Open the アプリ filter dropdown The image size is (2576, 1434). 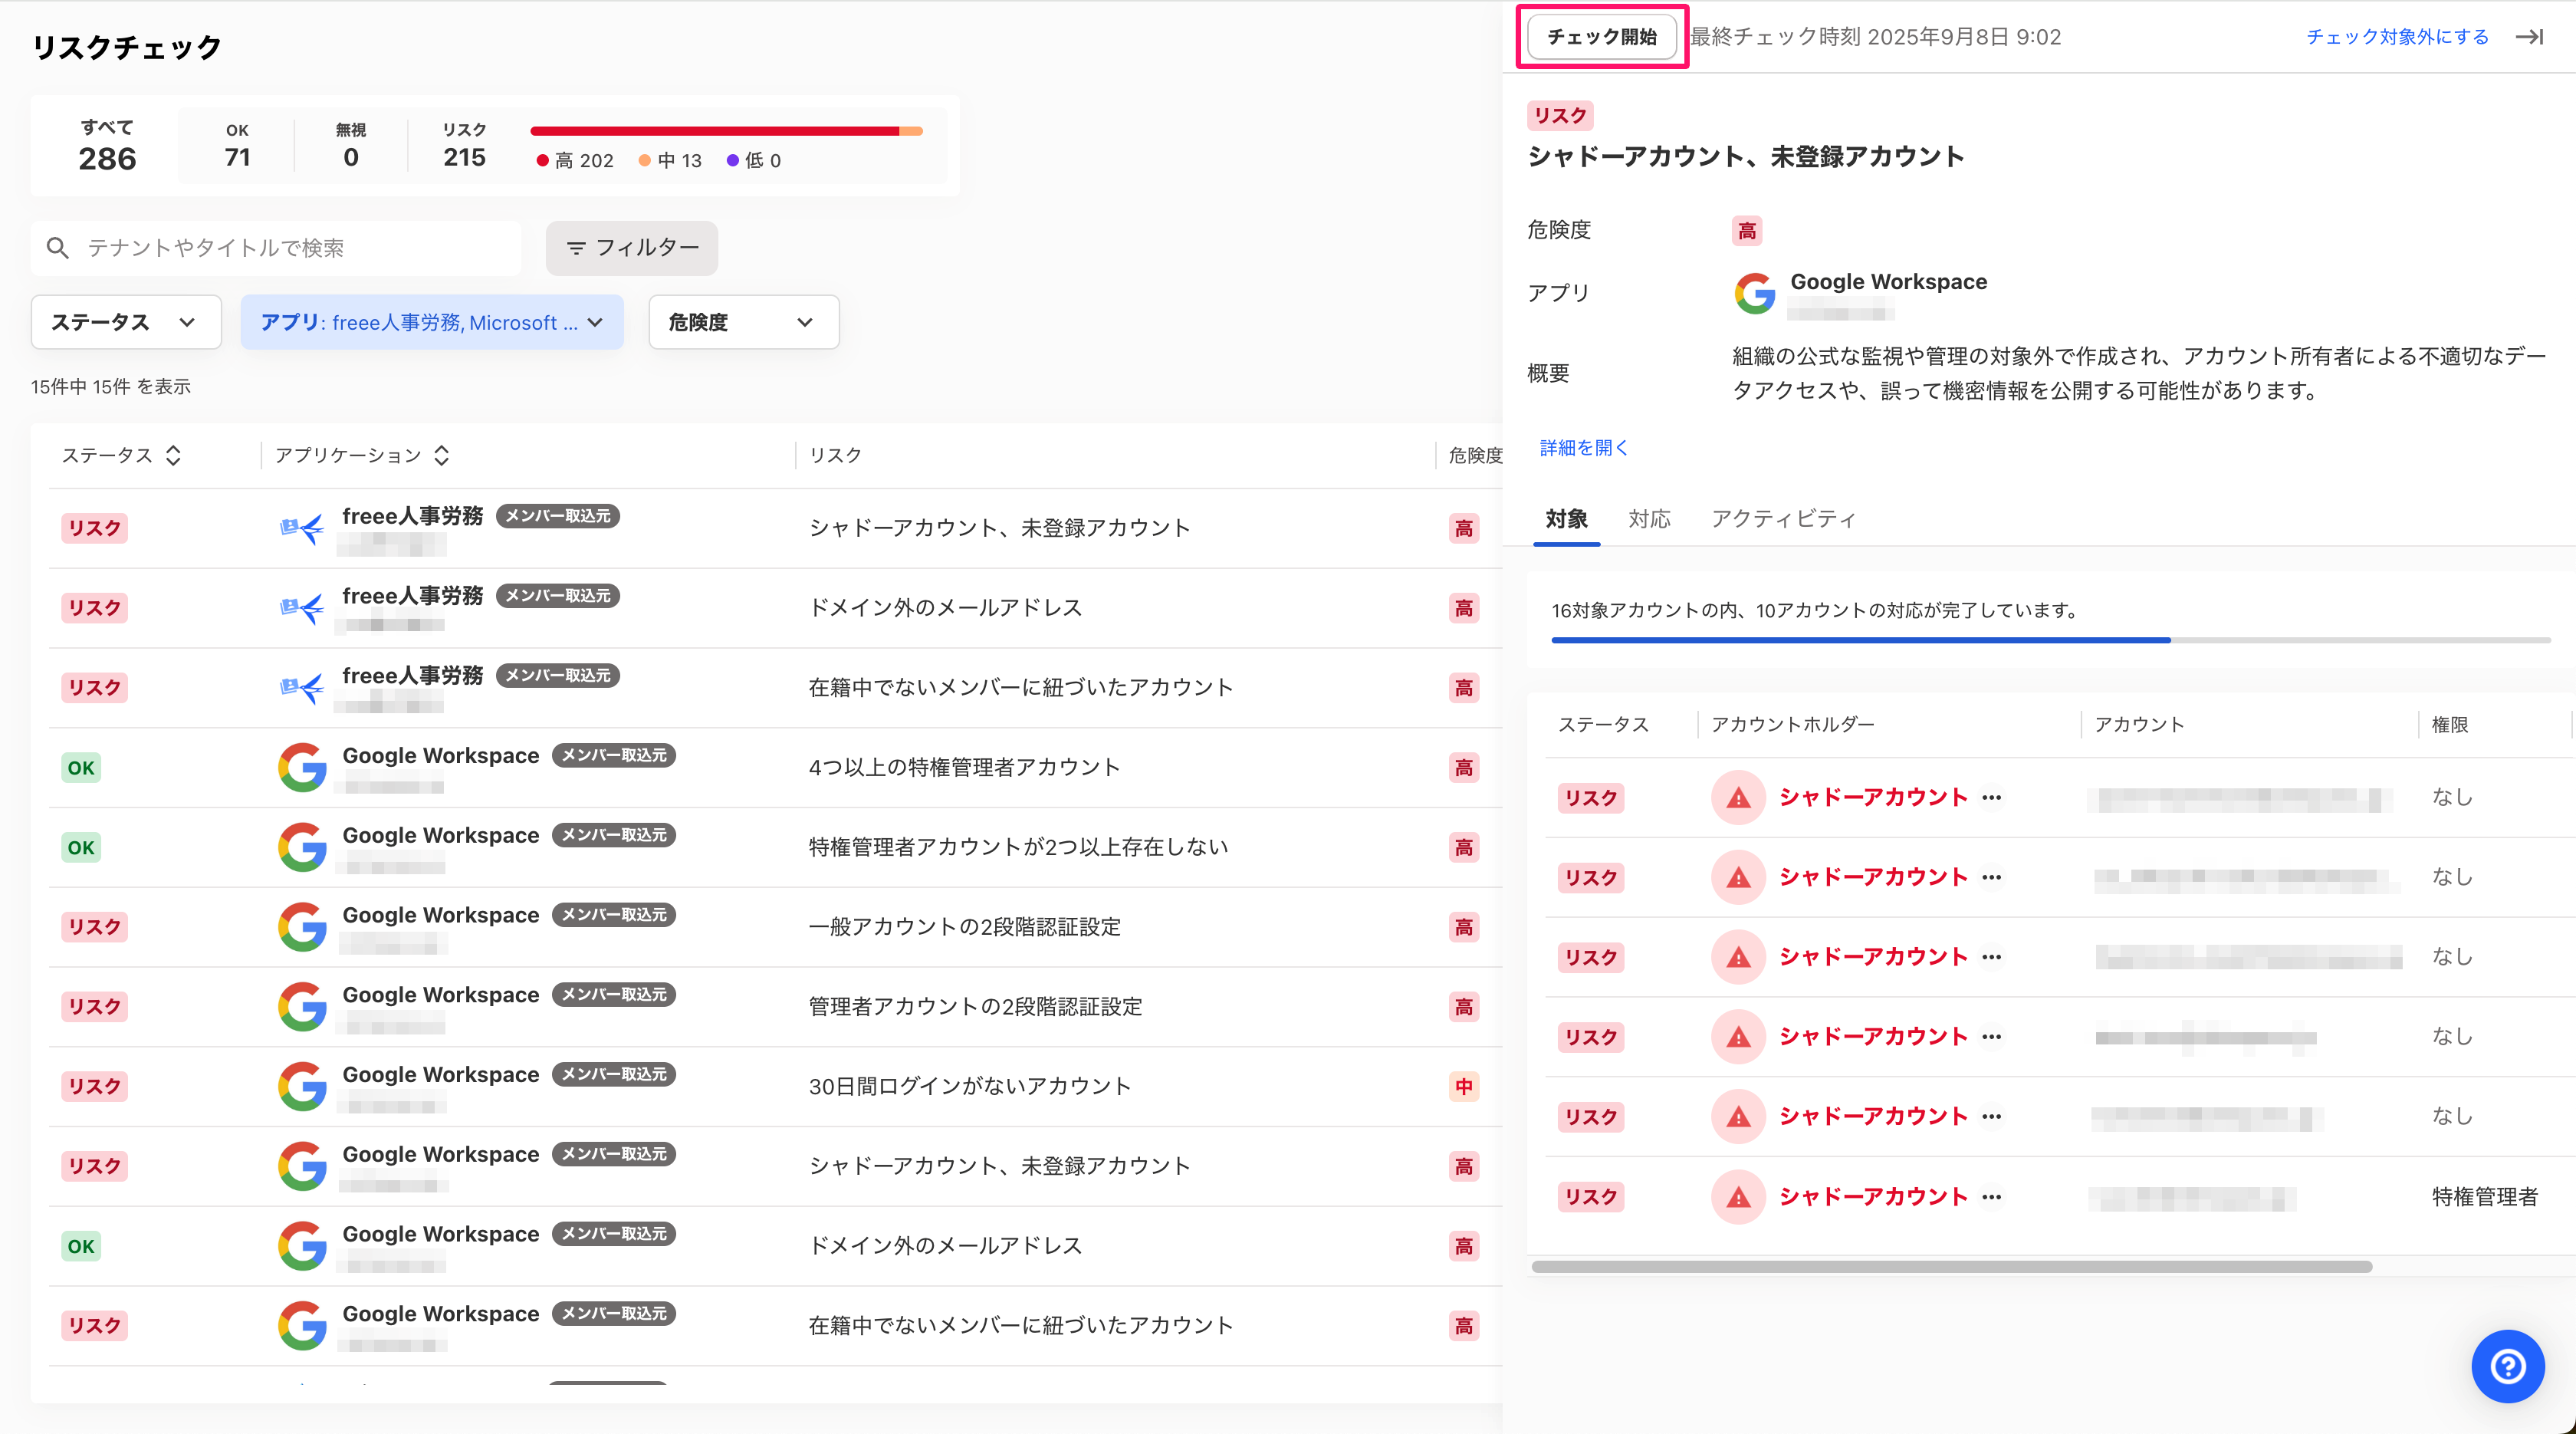[432, 322]
